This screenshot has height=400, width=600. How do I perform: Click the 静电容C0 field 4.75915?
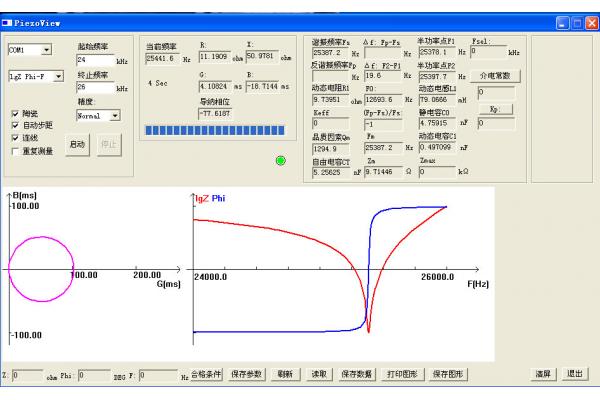coord(437,123)
